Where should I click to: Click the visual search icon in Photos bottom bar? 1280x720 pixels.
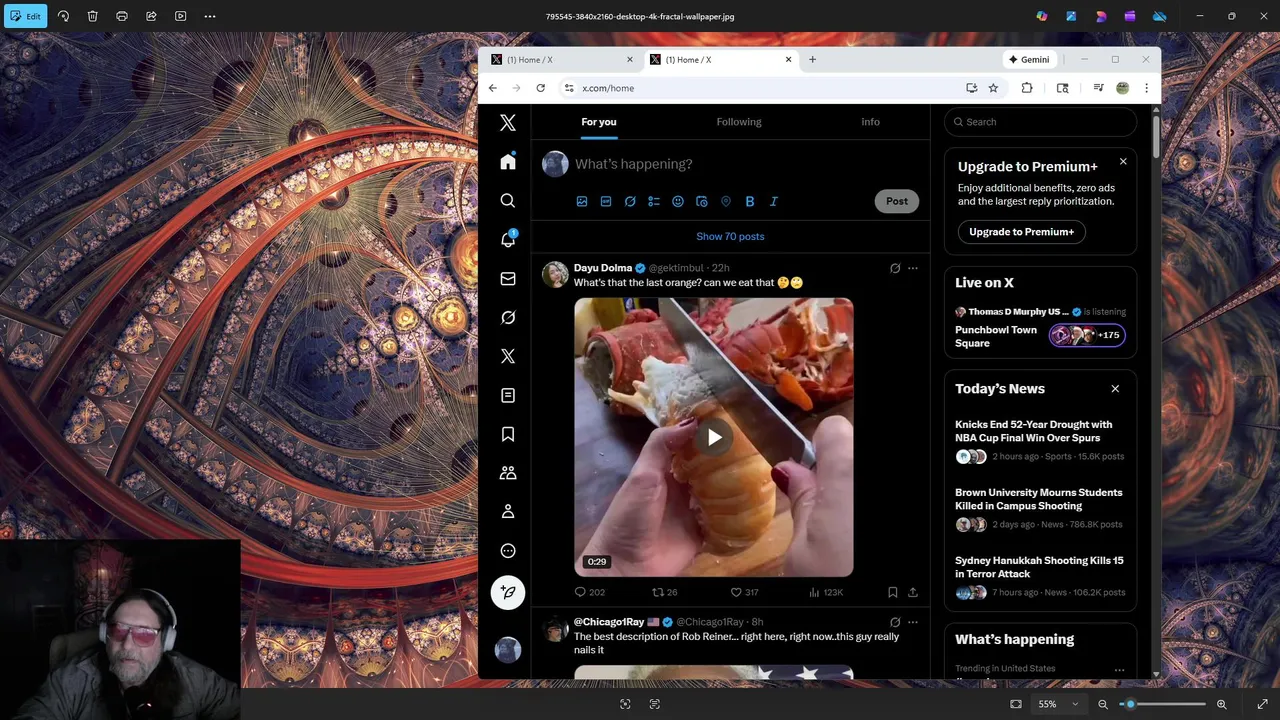(625, 704)
